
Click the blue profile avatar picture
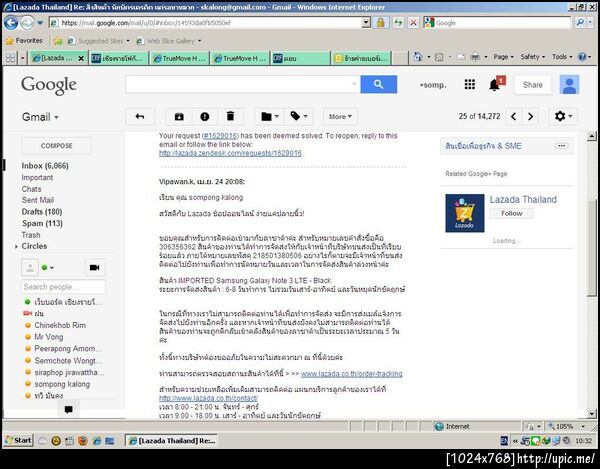coord(569,85)
